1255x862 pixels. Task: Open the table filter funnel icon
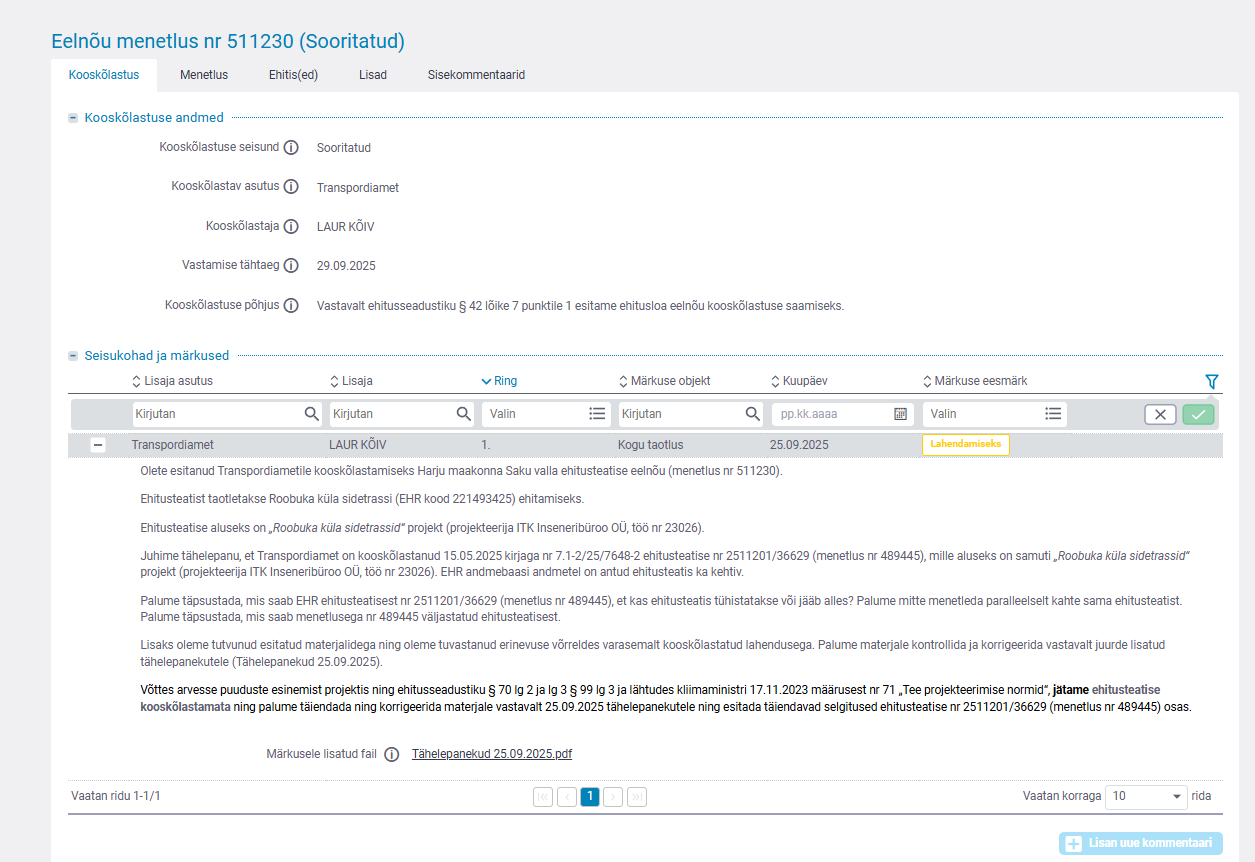click(1212, 381)
